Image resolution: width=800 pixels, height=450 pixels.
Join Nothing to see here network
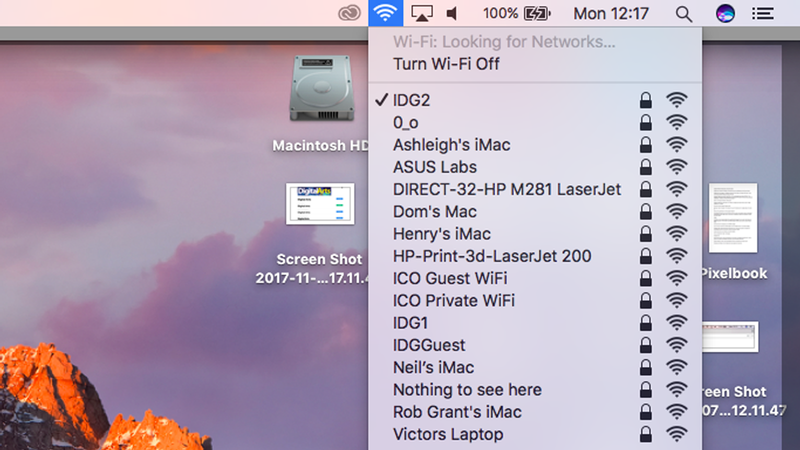pyautogui.click(x=535, y=390)
